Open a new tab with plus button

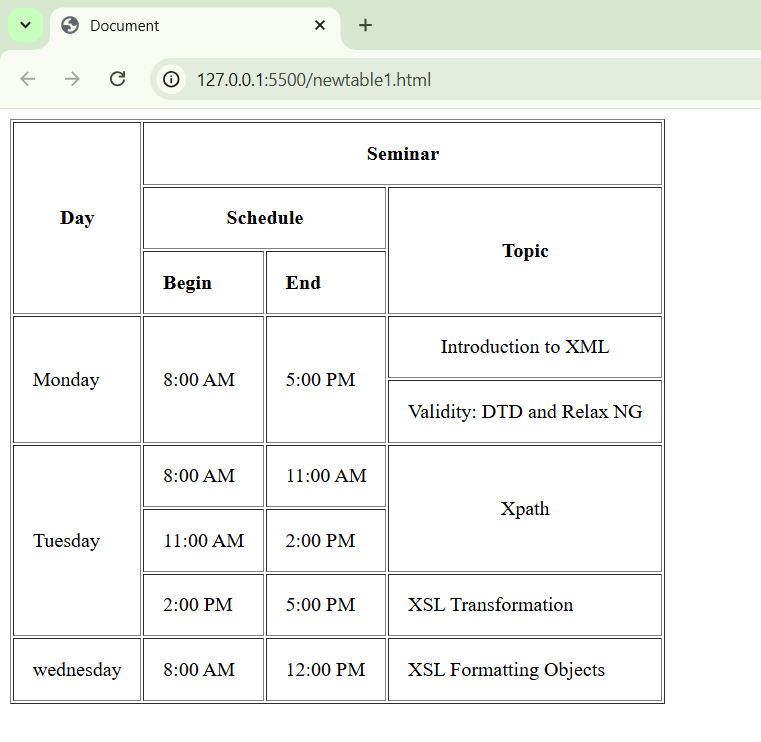[365, 25]
